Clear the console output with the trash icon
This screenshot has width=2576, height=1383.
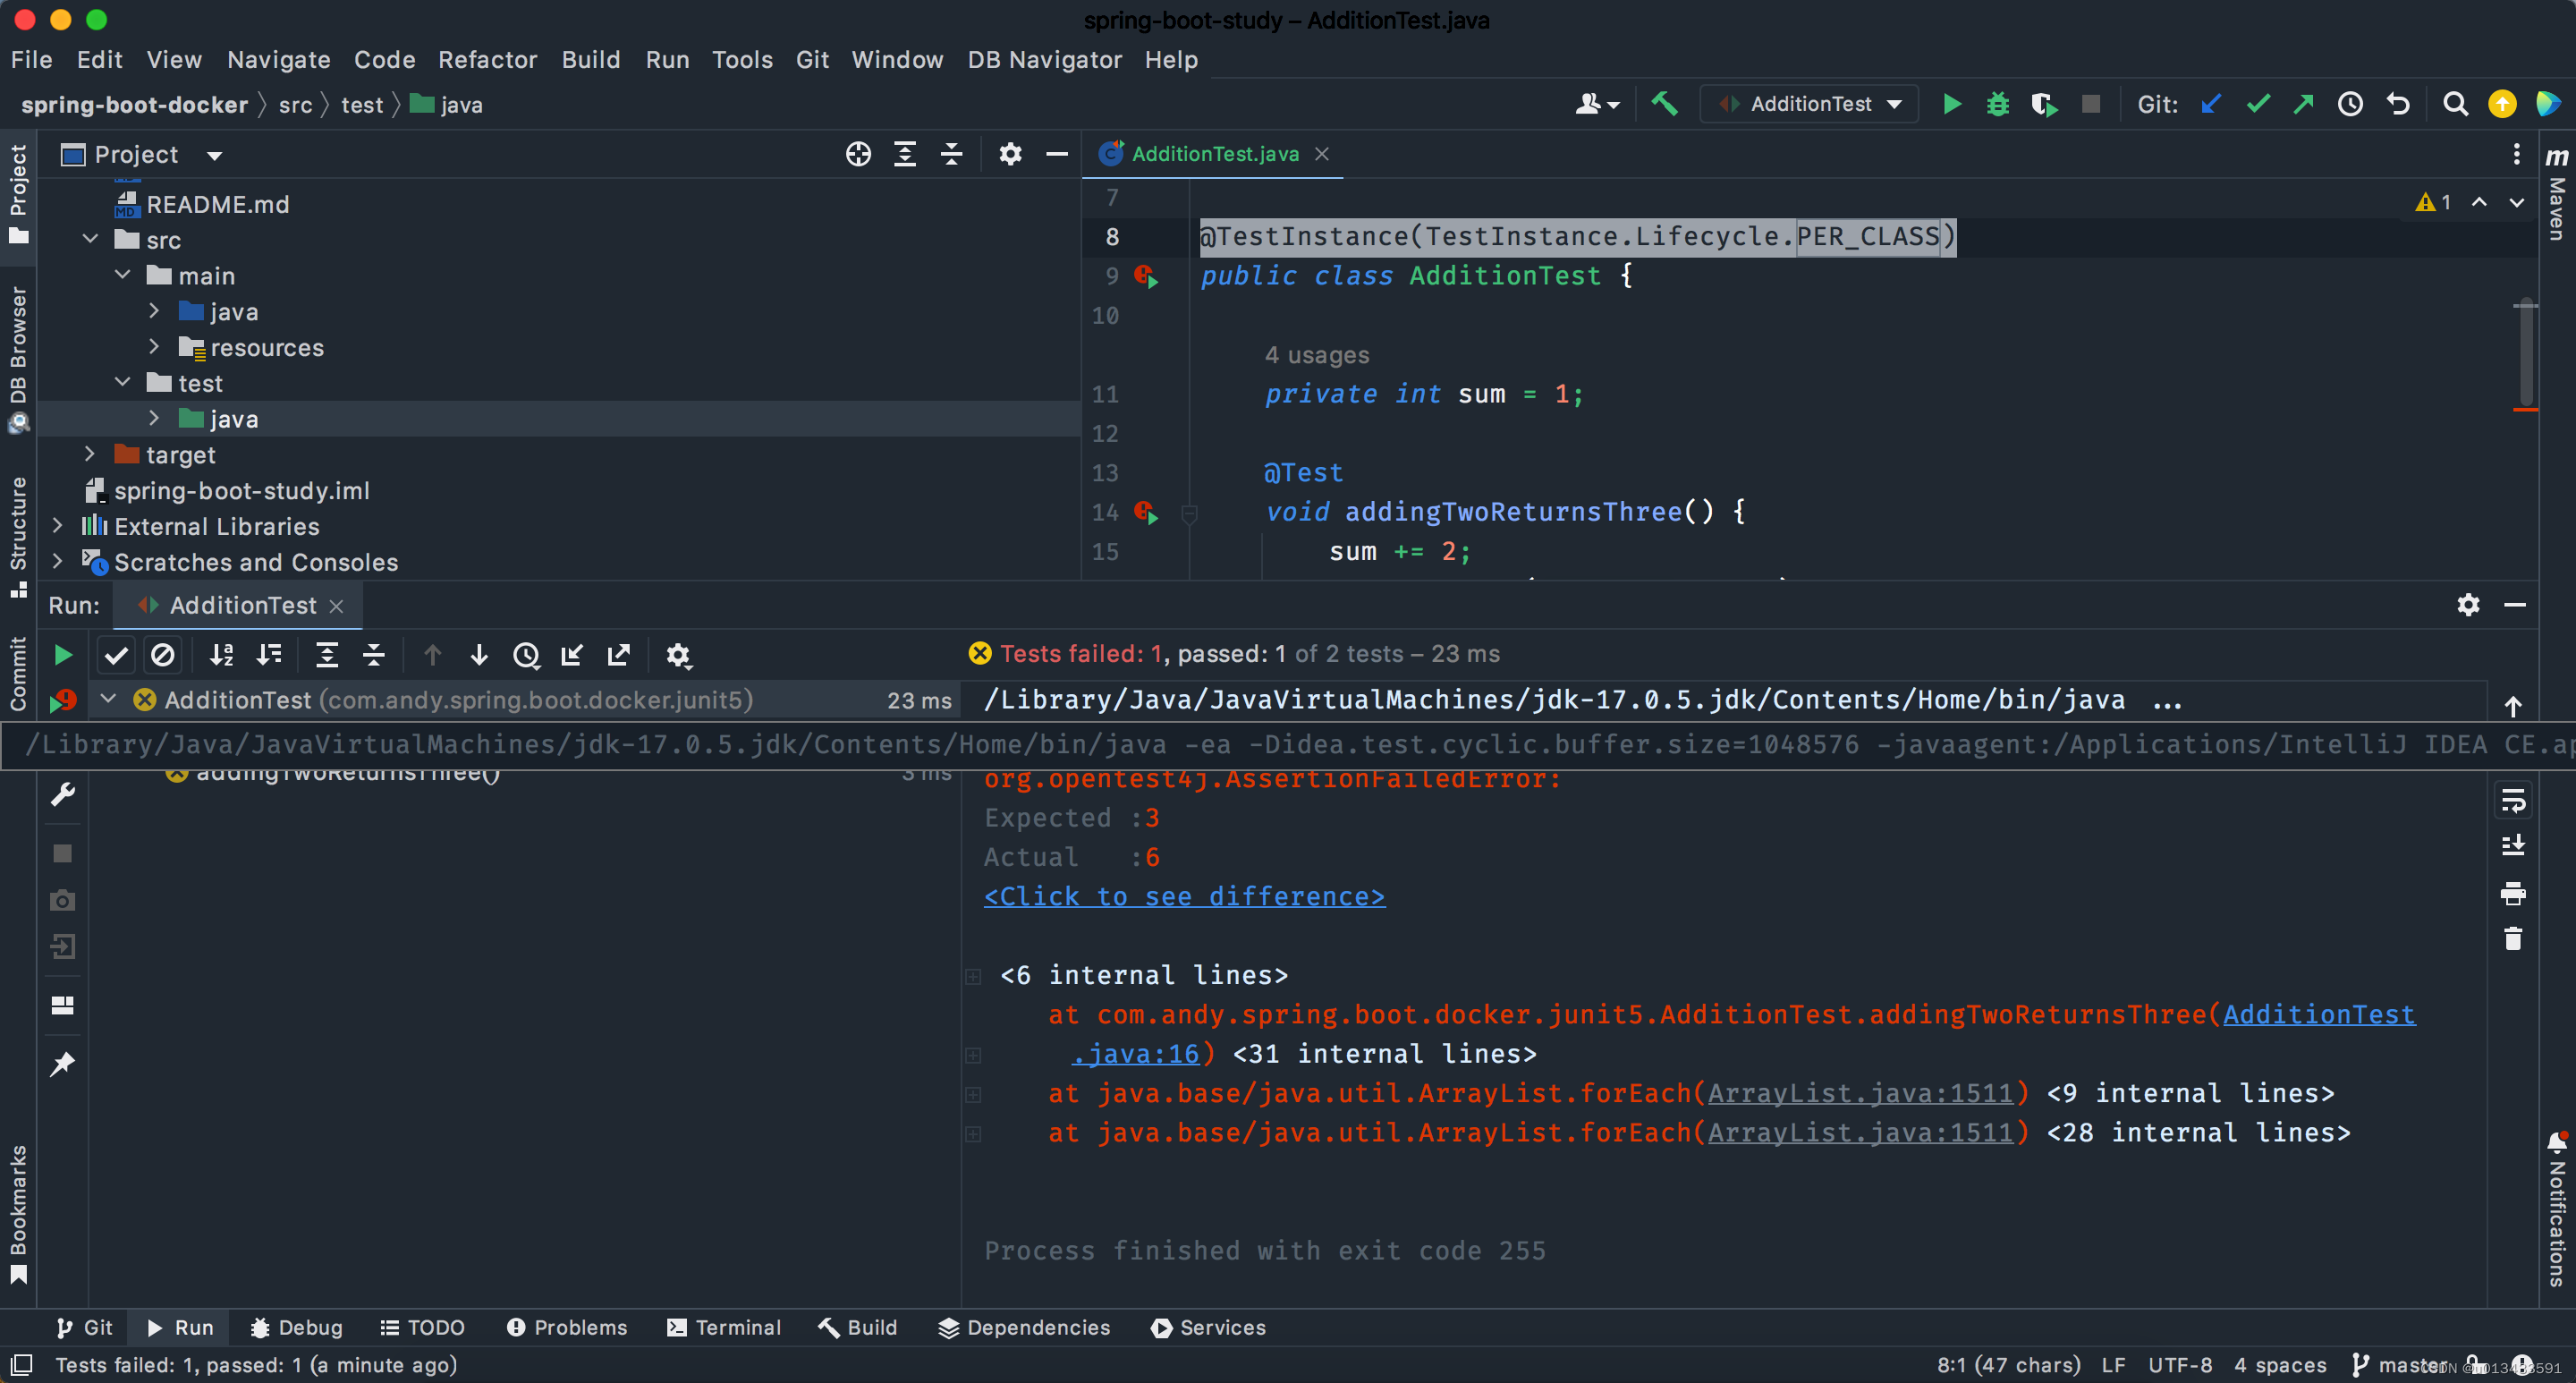click(x=2513, y=939)
